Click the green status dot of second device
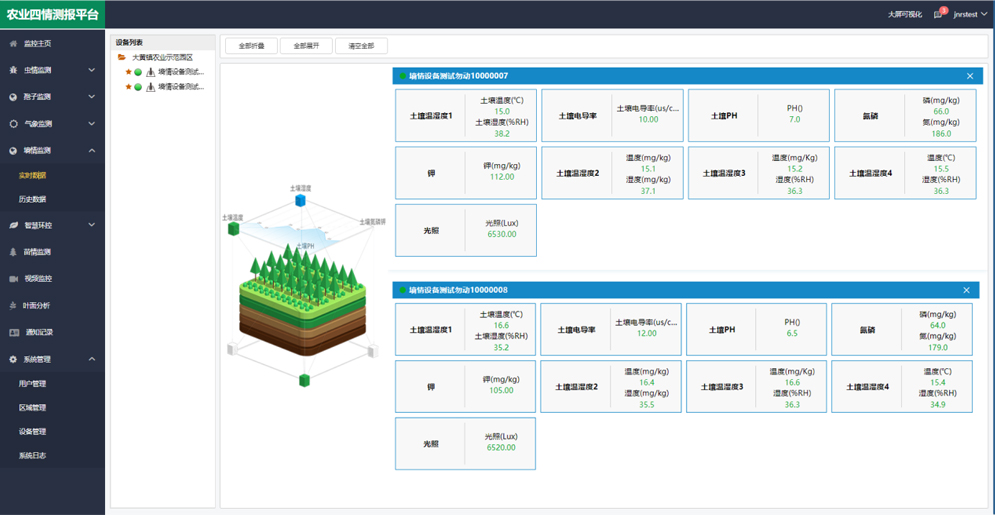Image resolution: width=995 pixels, height=515 pixels. (x=138, y=87)
